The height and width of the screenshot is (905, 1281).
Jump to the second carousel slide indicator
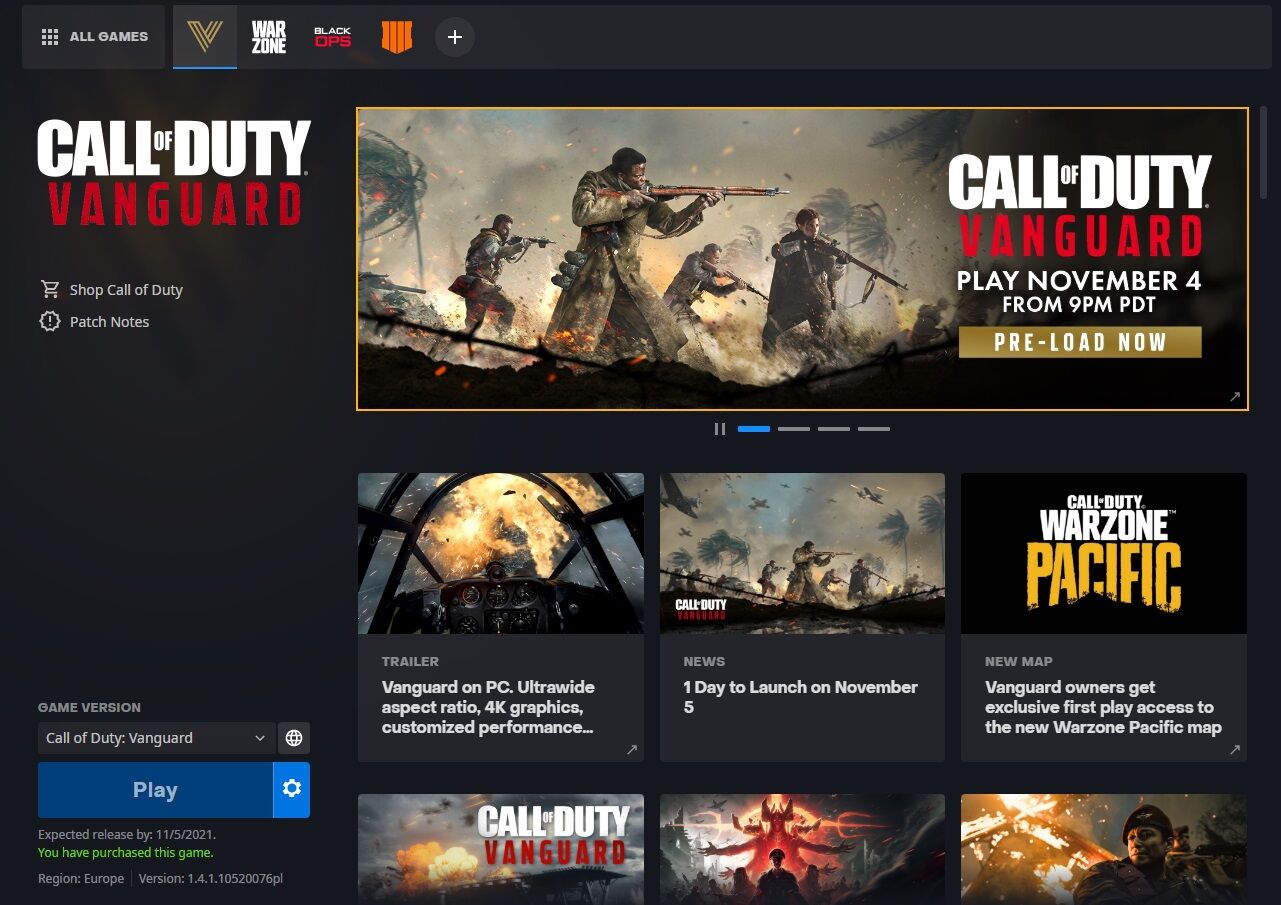794,429
